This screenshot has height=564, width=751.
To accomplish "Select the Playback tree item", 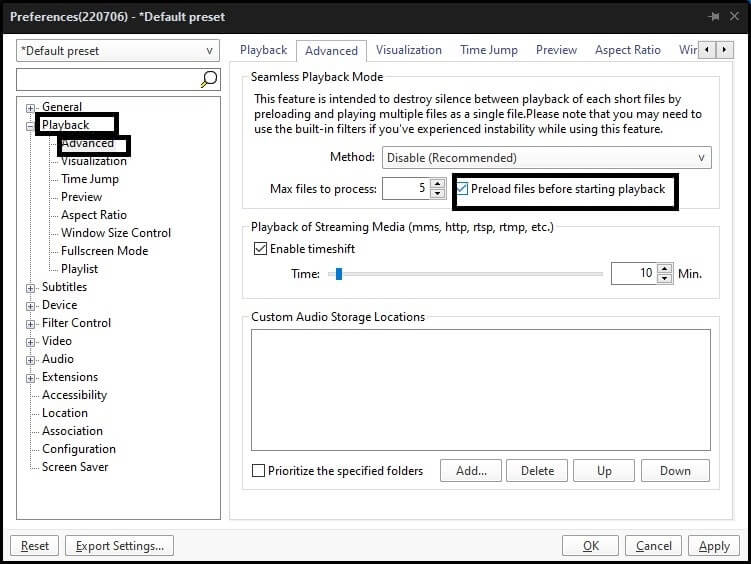I will [x=66, y=125].
